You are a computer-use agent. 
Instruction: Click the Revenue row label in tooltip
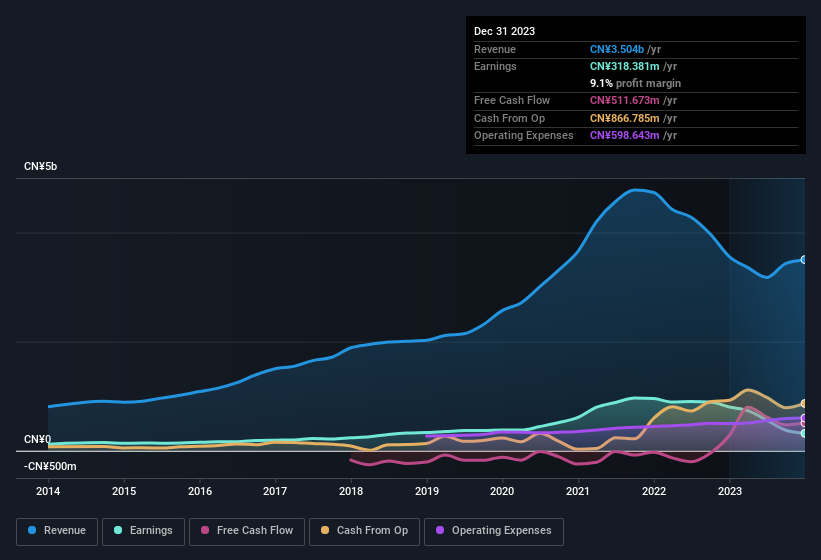click(495, 49)
